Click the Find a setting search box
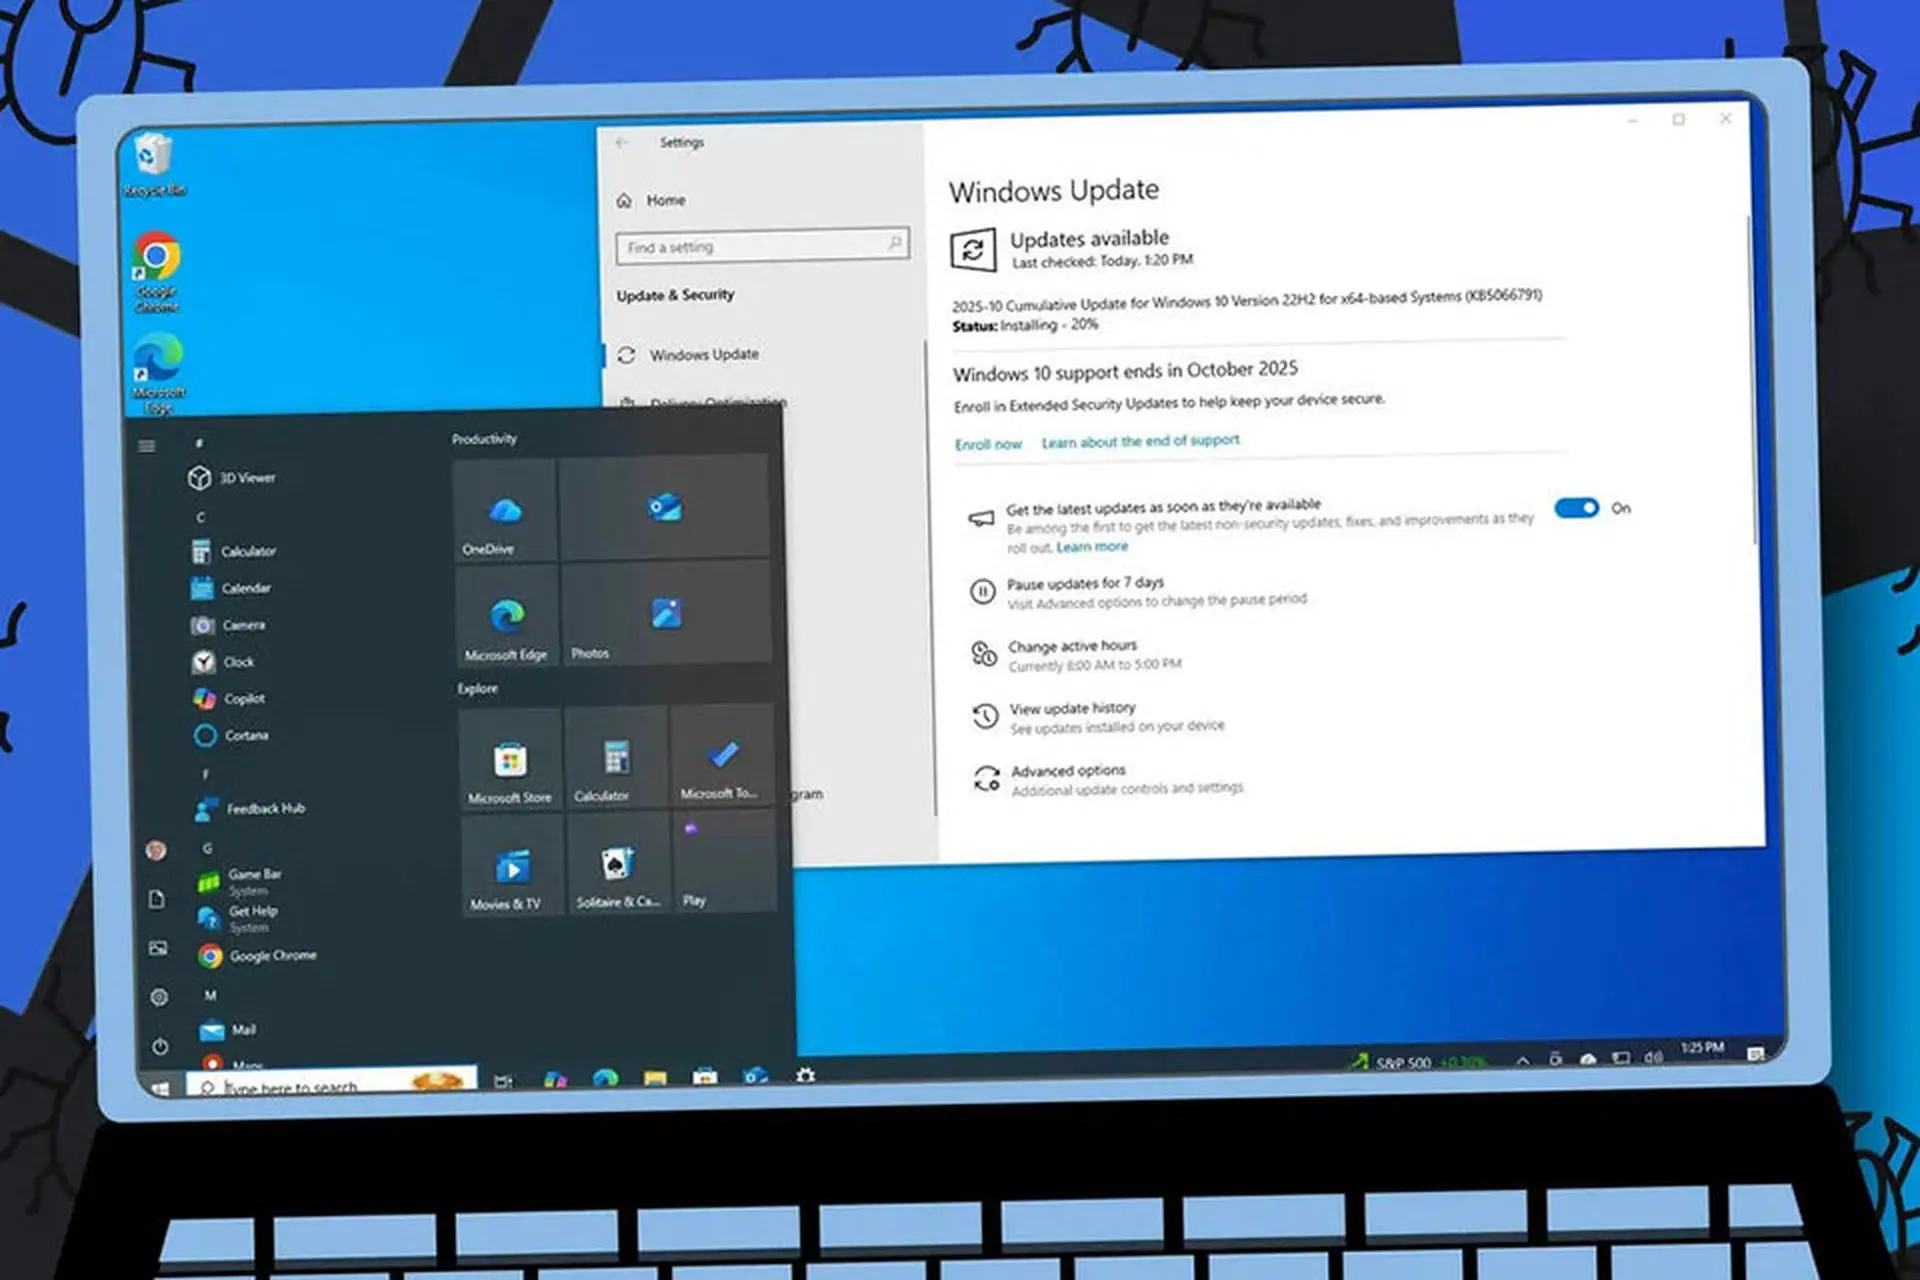This screenshot has height=1280, width=1920. (762, 245)
